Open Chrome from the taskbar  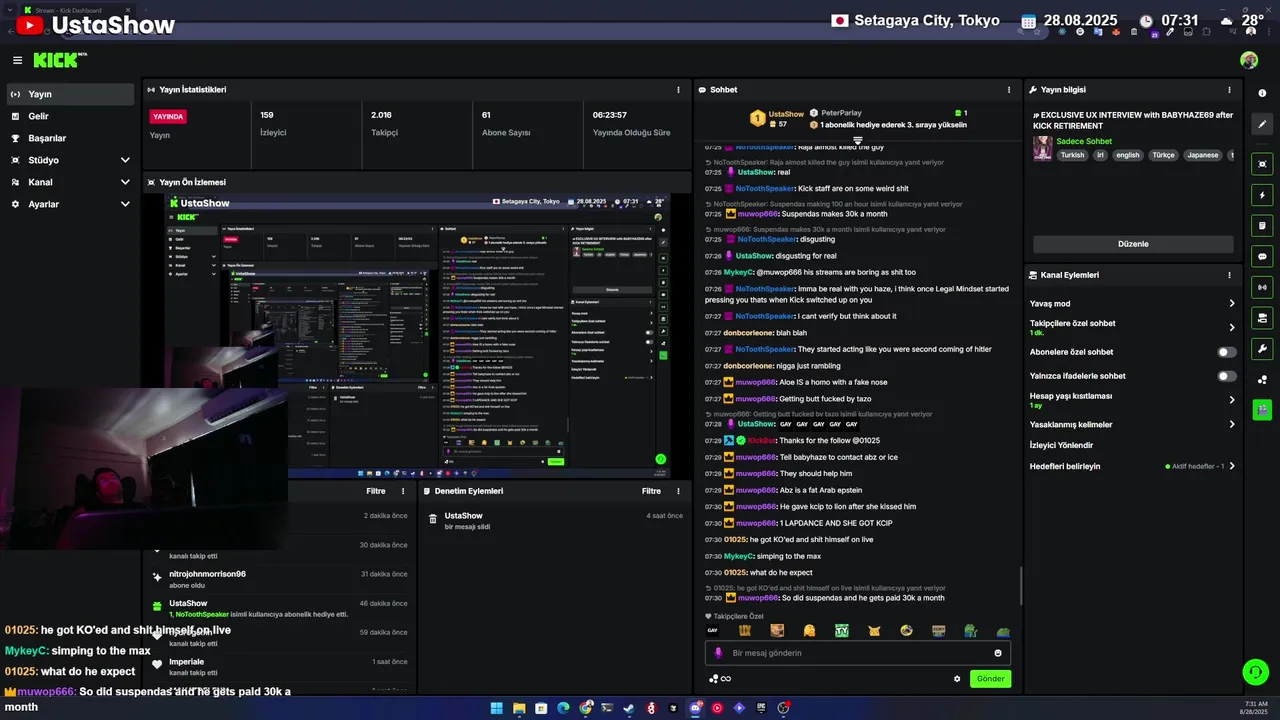click(585, 708)
